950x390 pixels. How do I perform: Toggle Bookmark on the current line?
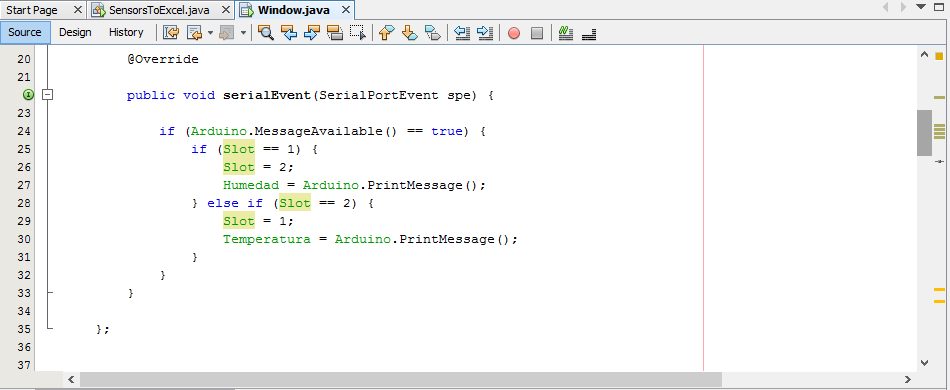[433, 33]
